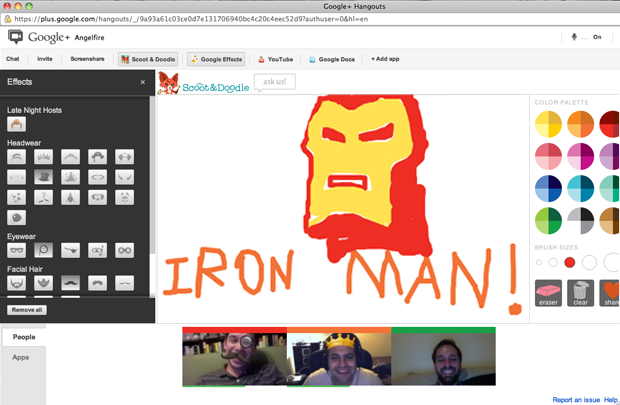
Task: Pick the pink color palette swatch
Action: click(548, 156)
